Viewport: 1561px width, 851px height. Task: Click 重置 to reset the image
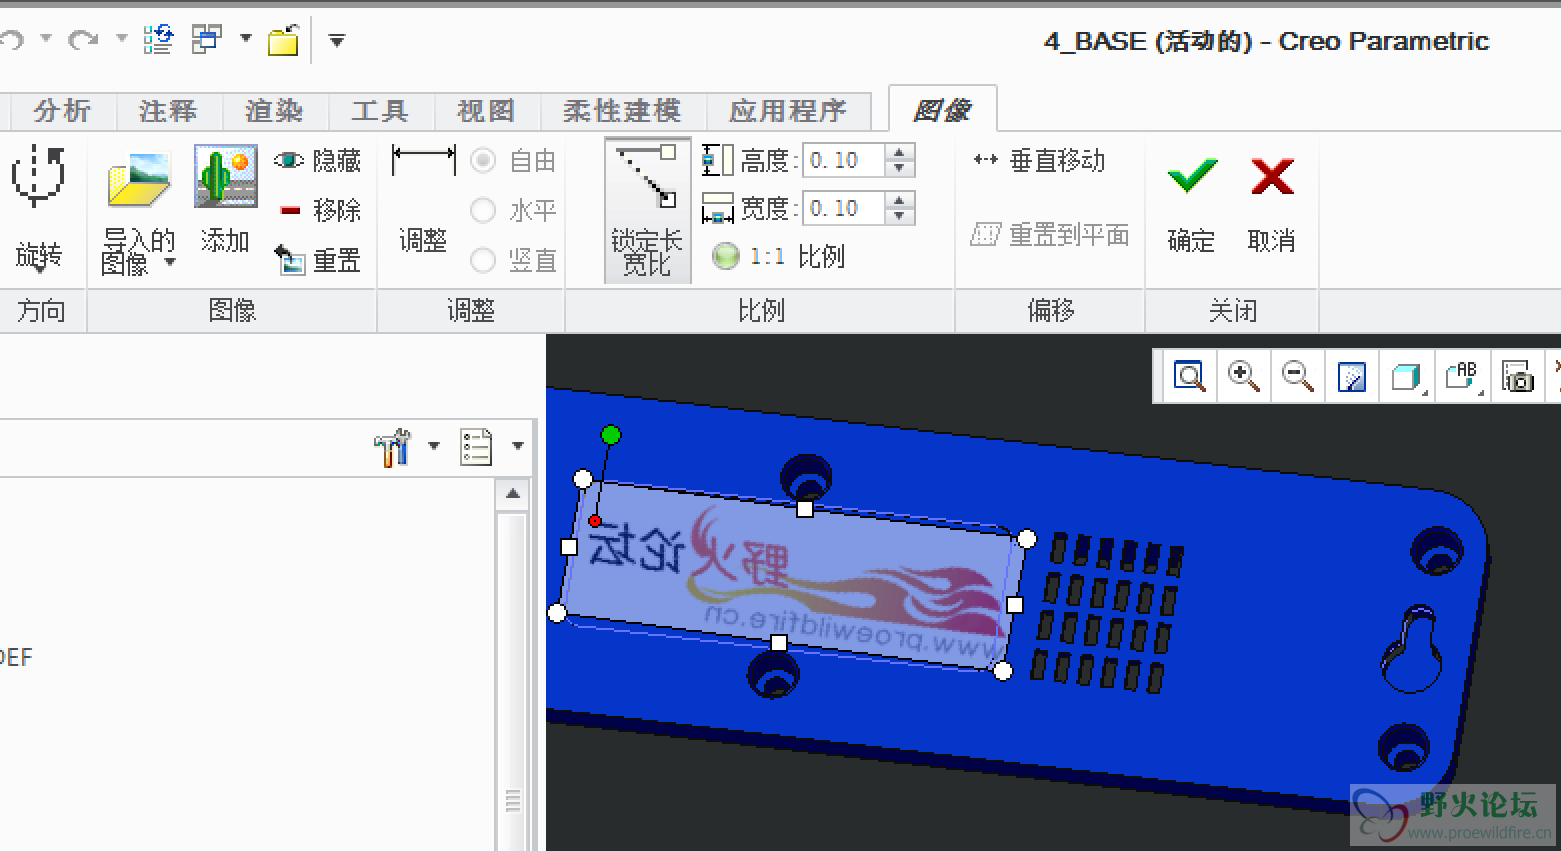click(316, 260)
